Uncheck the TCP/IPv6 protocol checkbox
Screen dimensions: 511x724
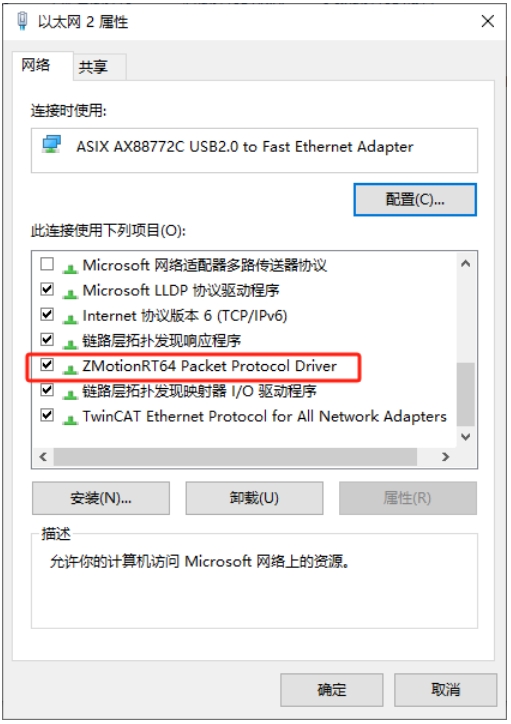pos(47,314)
